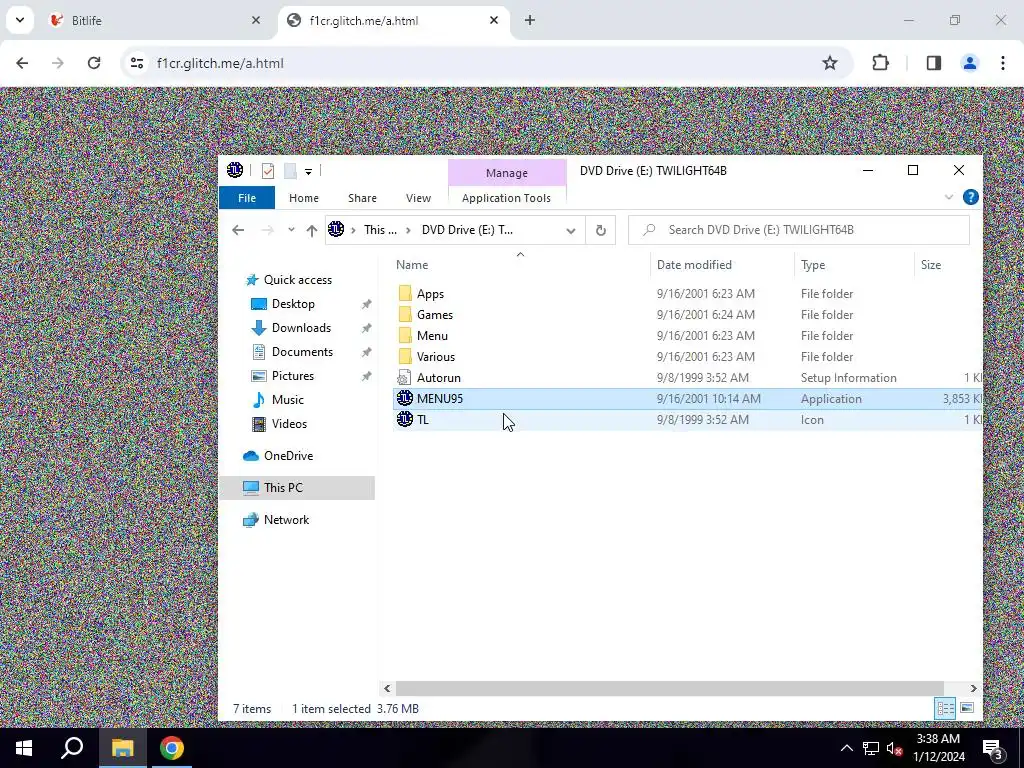
Task: Open the Share ribbon tab
Action: 362,198
